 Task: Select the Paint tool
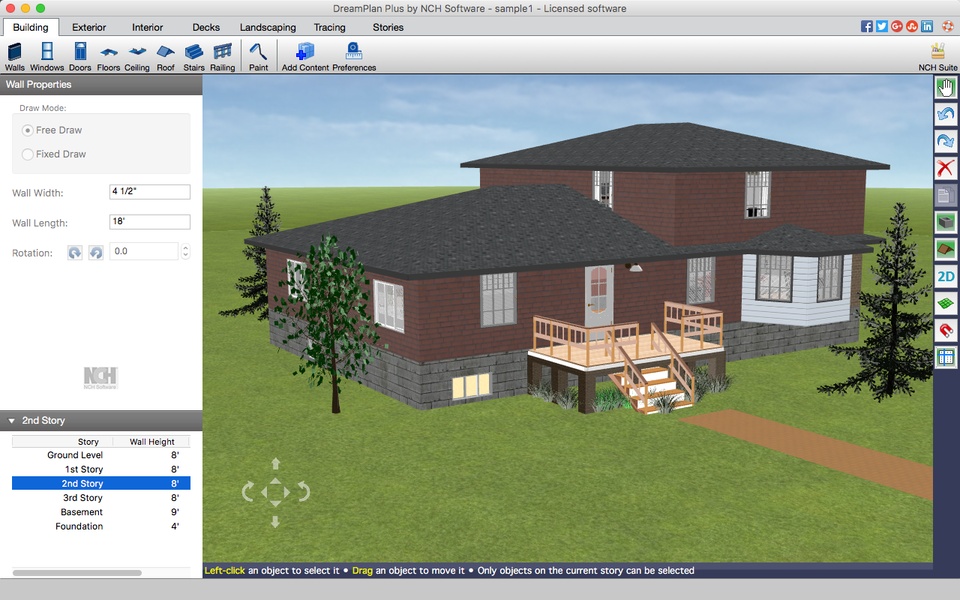click(x=258, y=56)
